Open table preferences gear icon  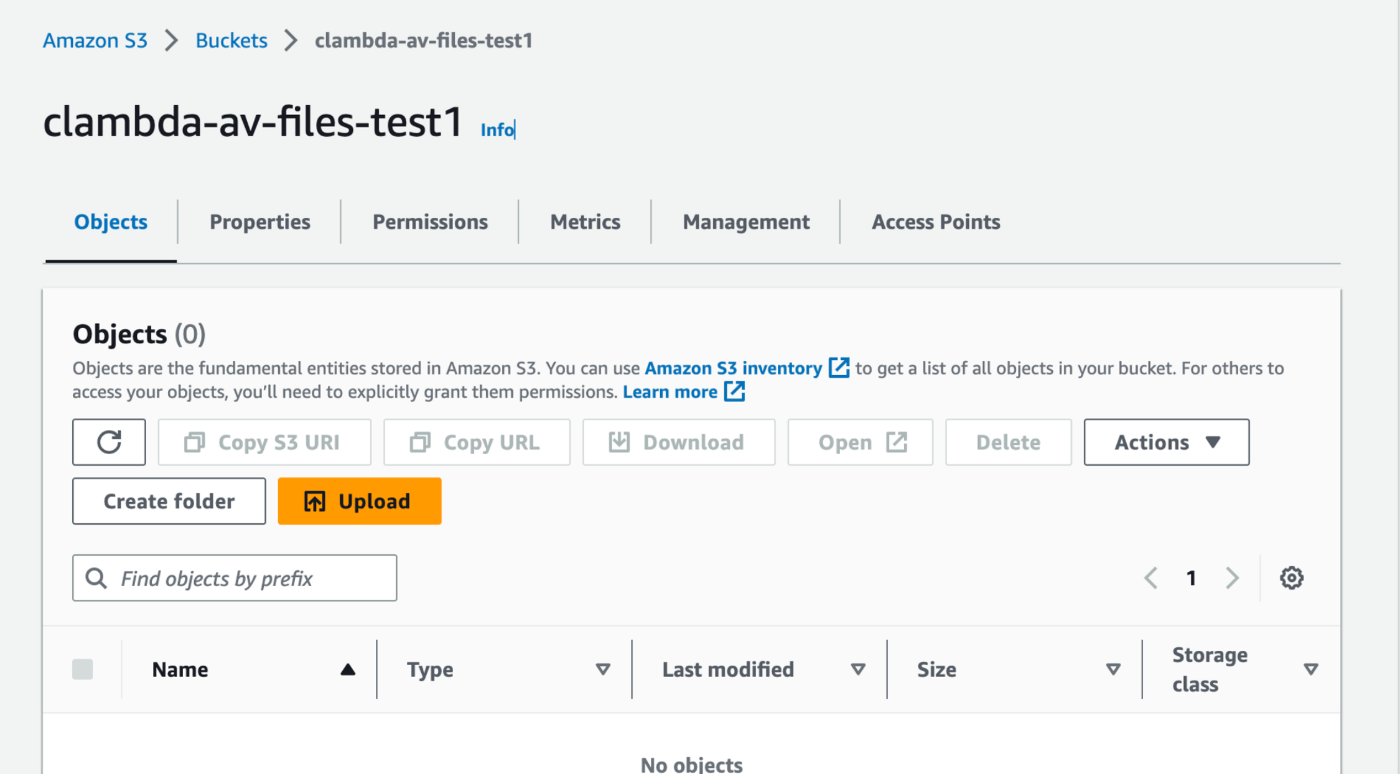click(x=1292, y=578)
